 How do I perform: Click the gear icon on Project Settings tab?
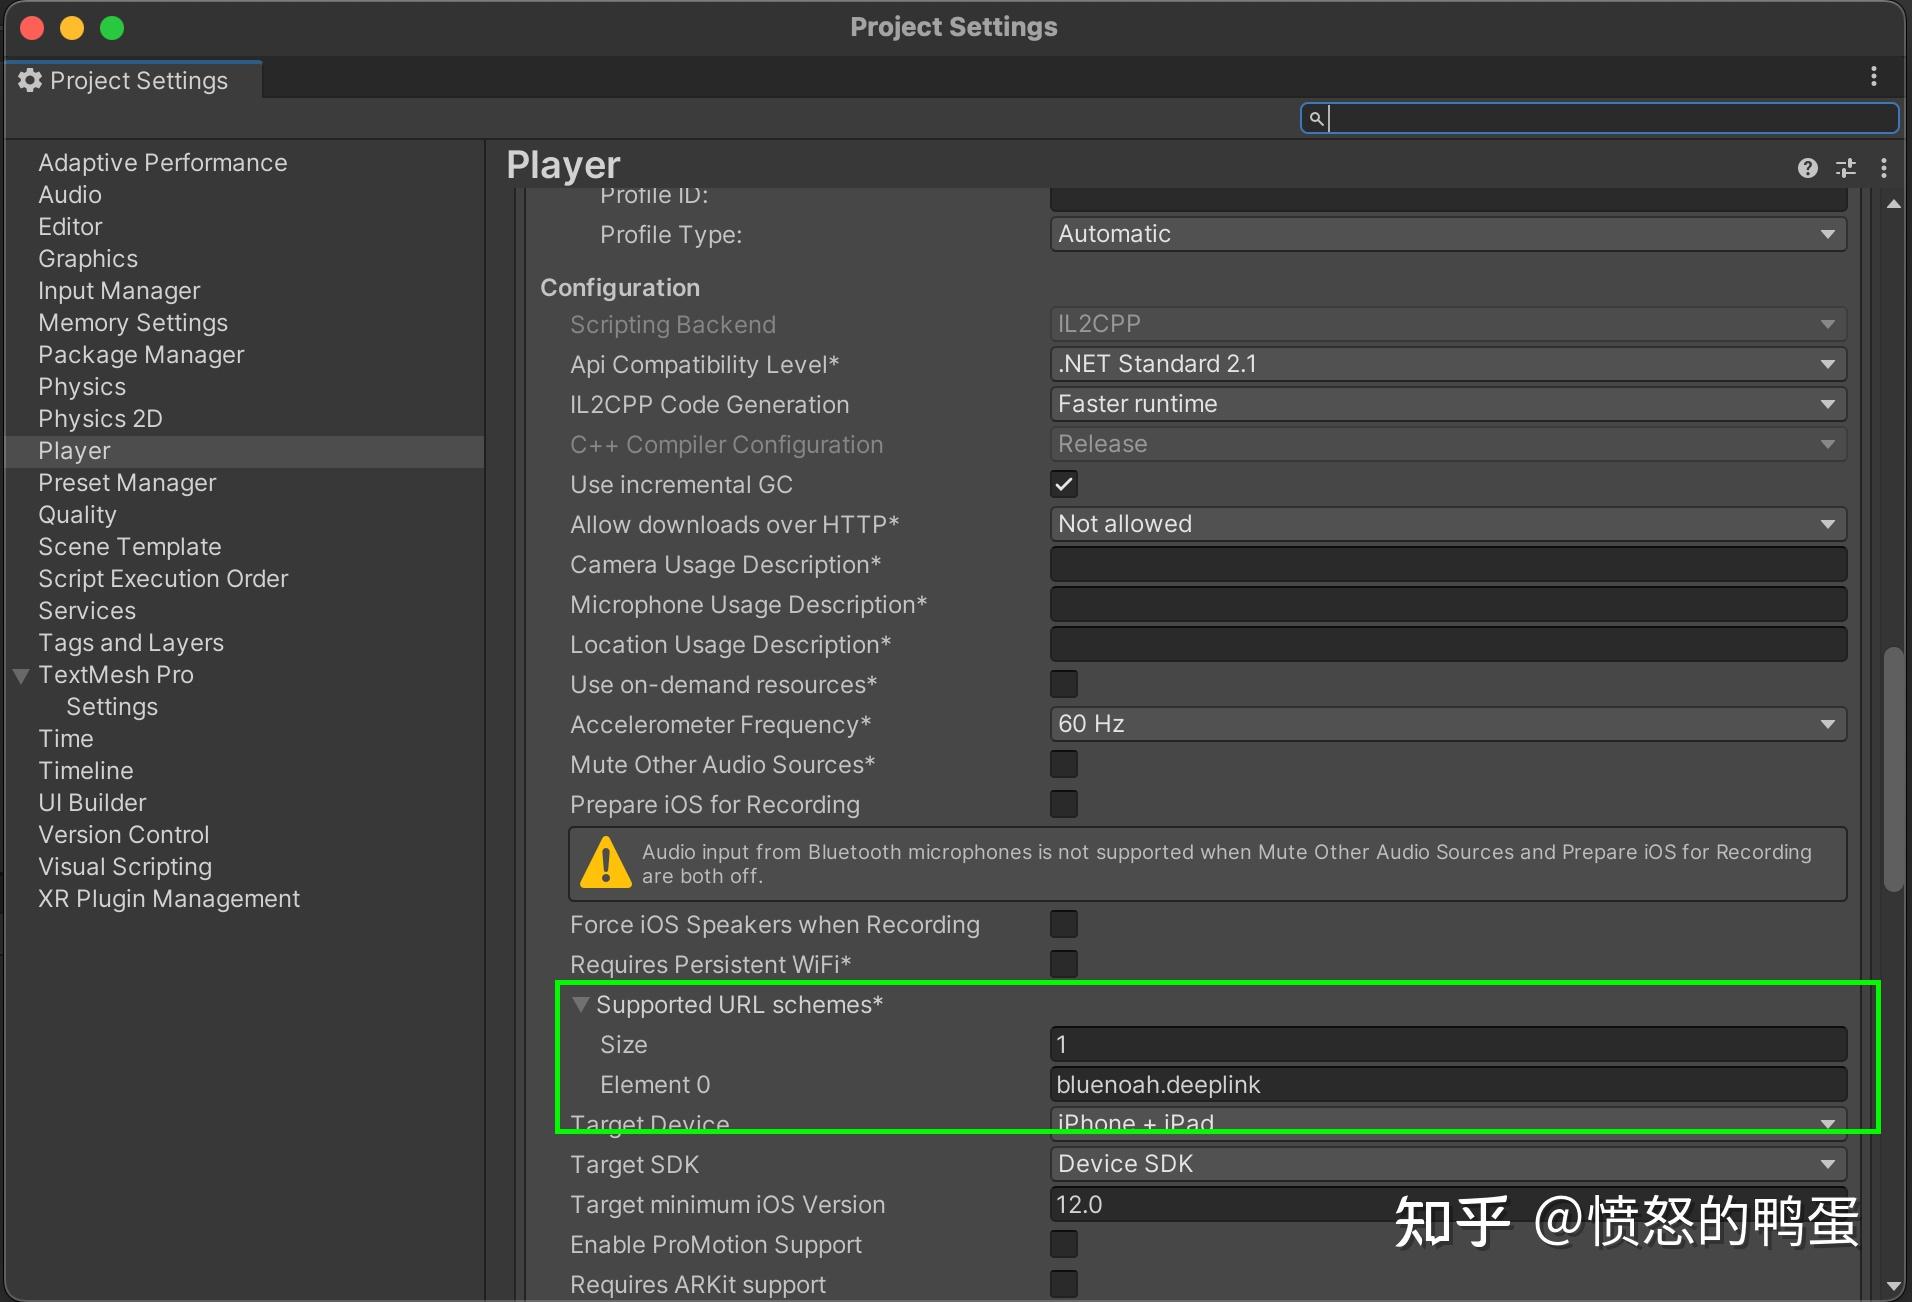pyautogui.click(x=29, y=80)
